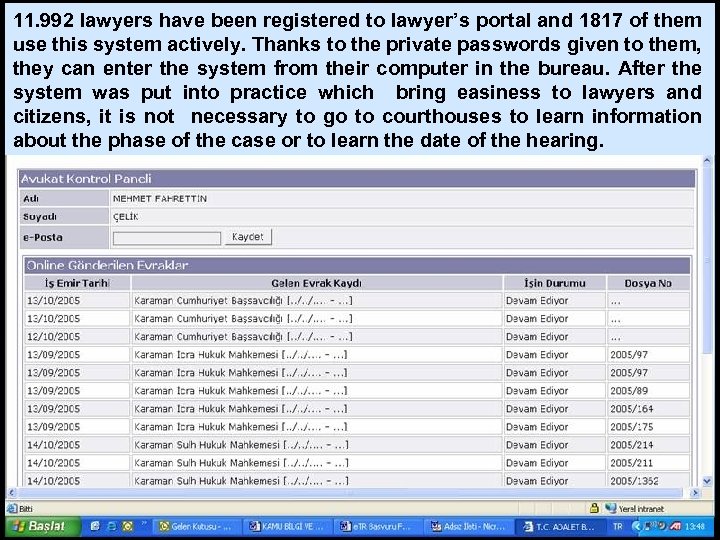The width and height of the screenshot is (720, 540).
Task: Click the Kaydet button
Action: click(248, 237)
